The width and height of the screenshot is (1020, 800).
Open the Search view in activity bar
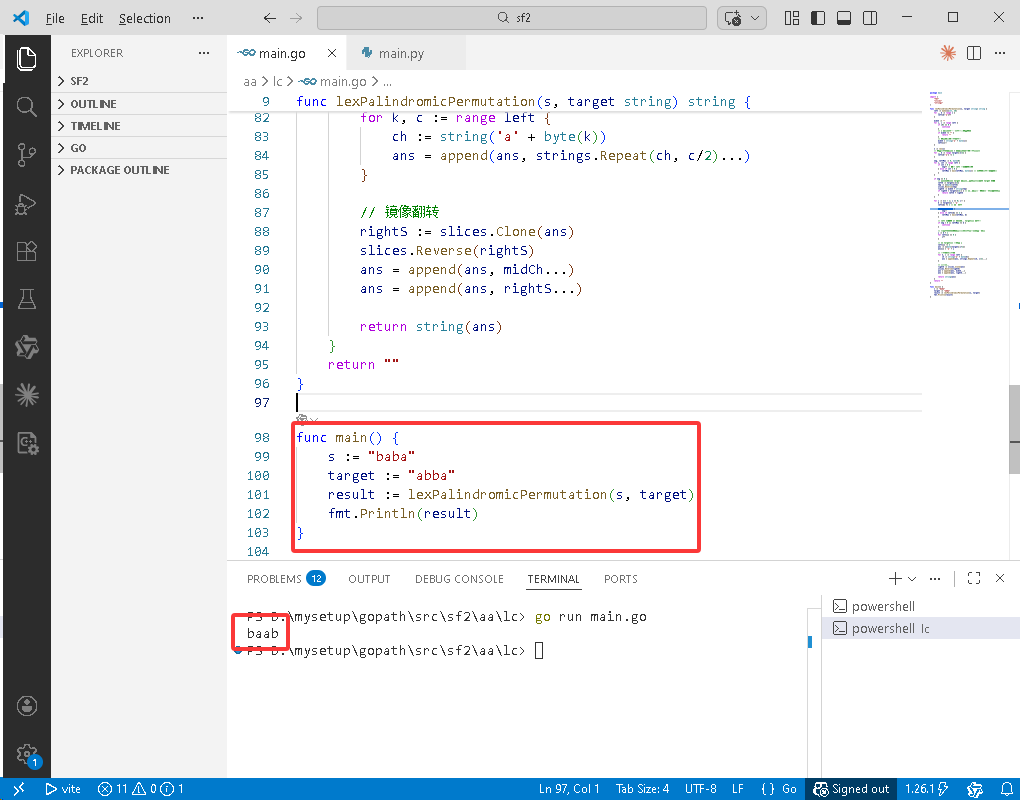(27, 107)
